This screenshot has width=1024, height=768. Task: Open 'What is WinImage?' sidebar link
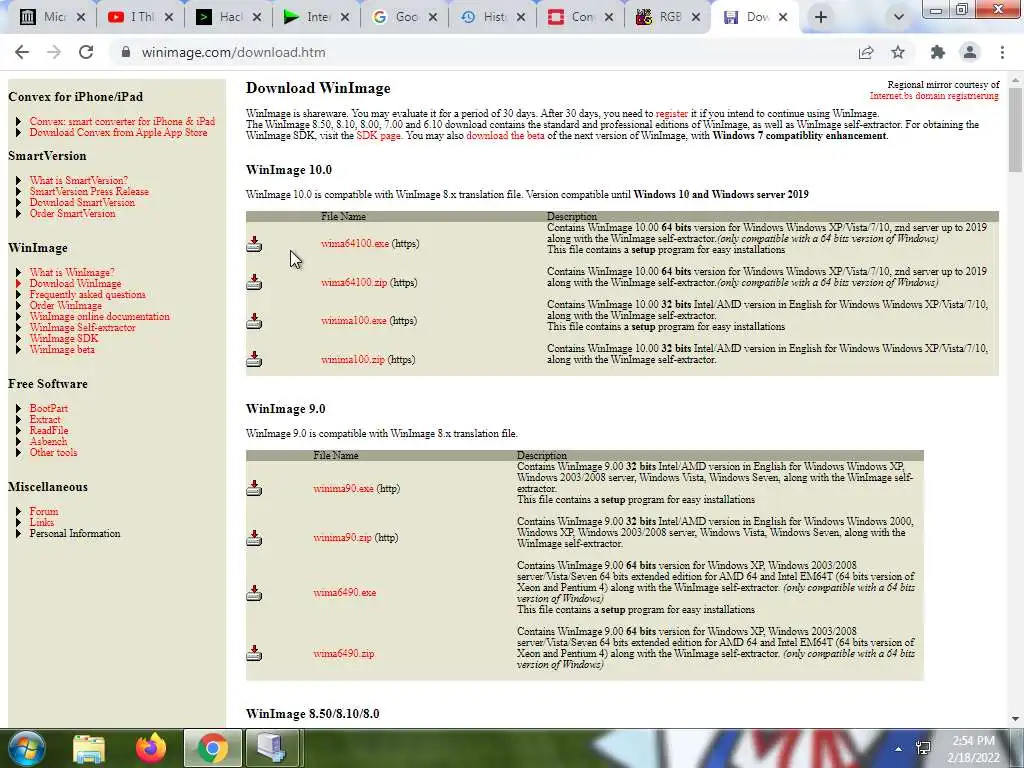click(72, 272)
